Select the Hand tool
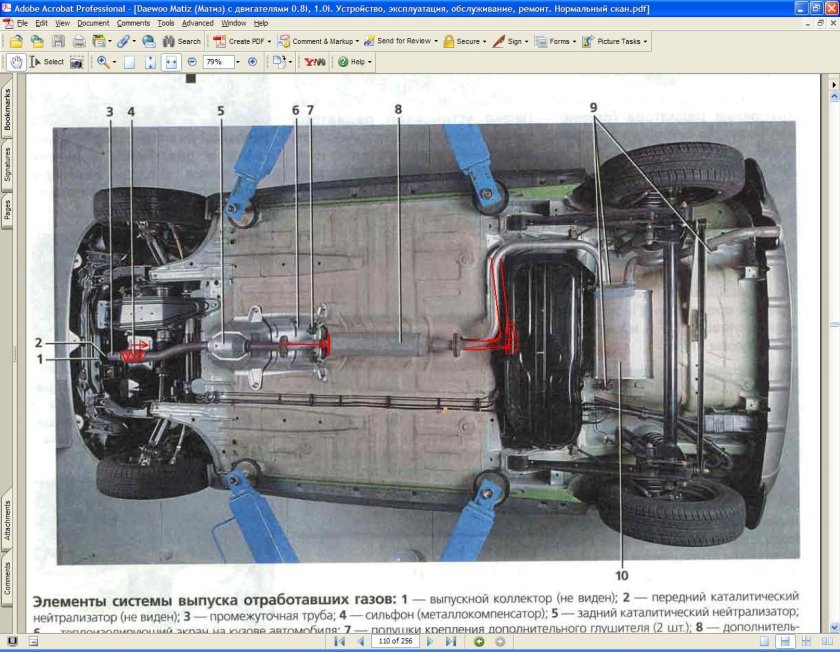 click(17, 62)
